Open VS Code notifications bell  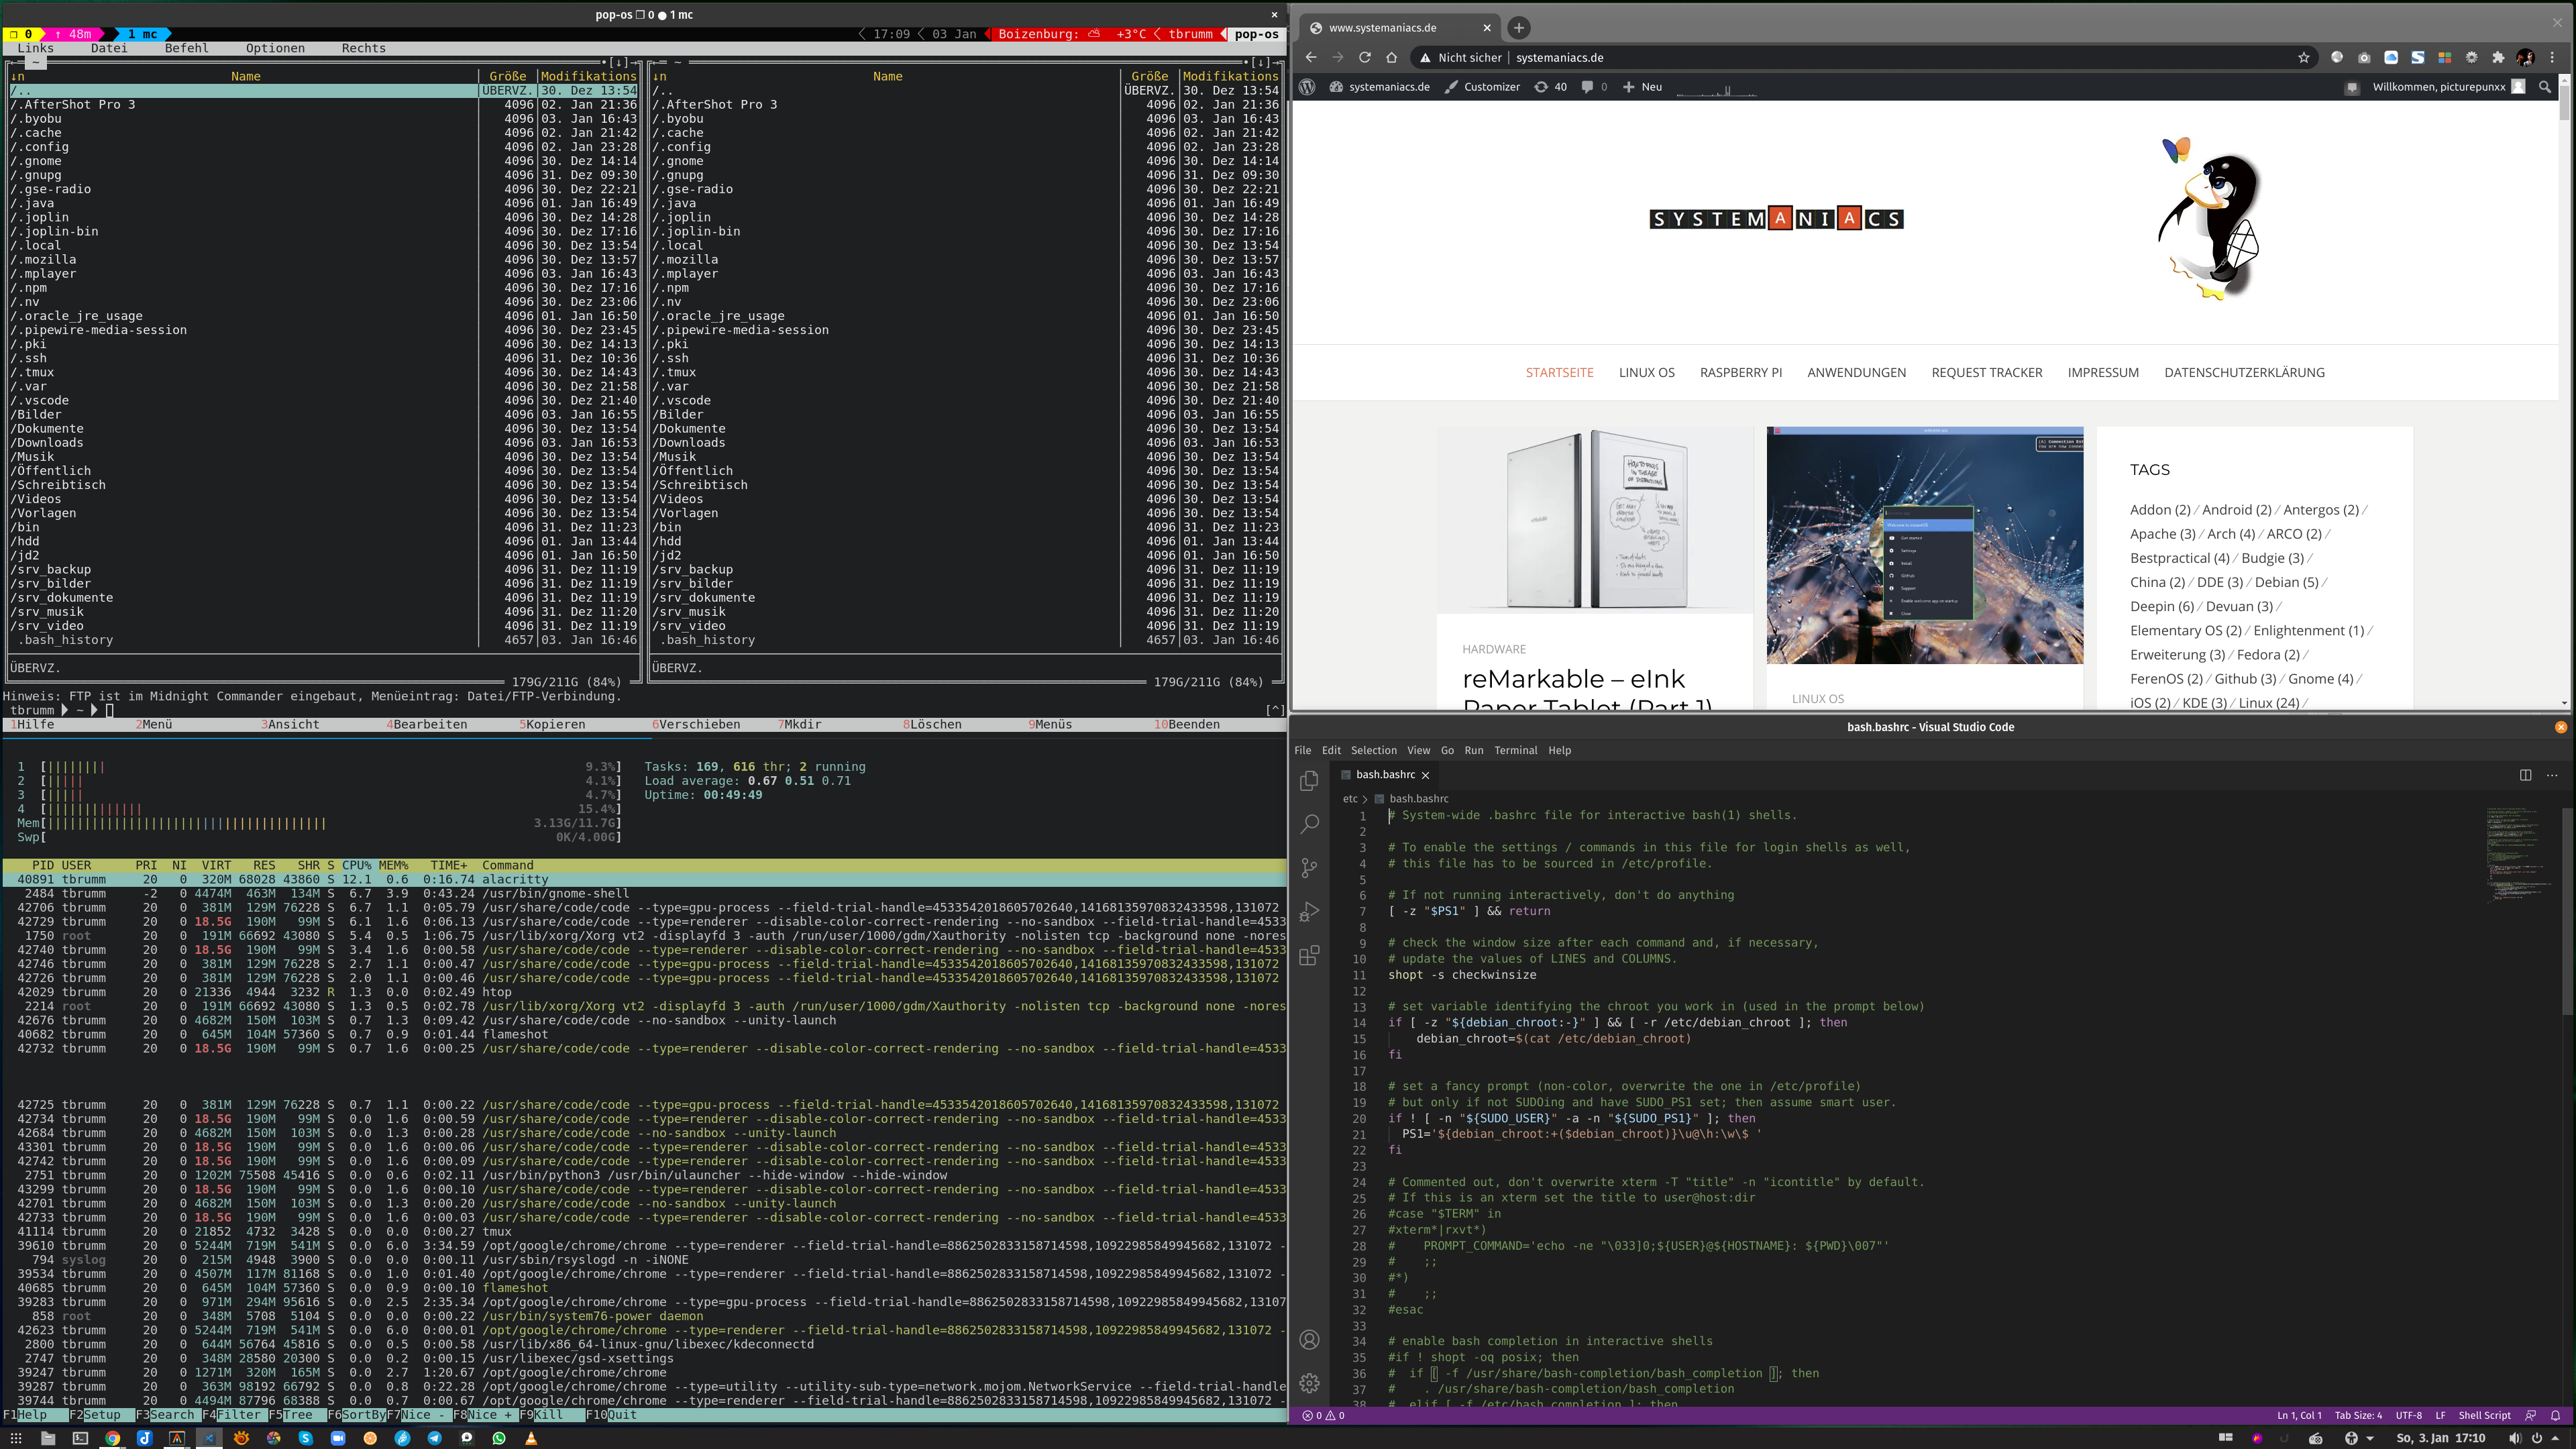[x=2555, y=1415]
